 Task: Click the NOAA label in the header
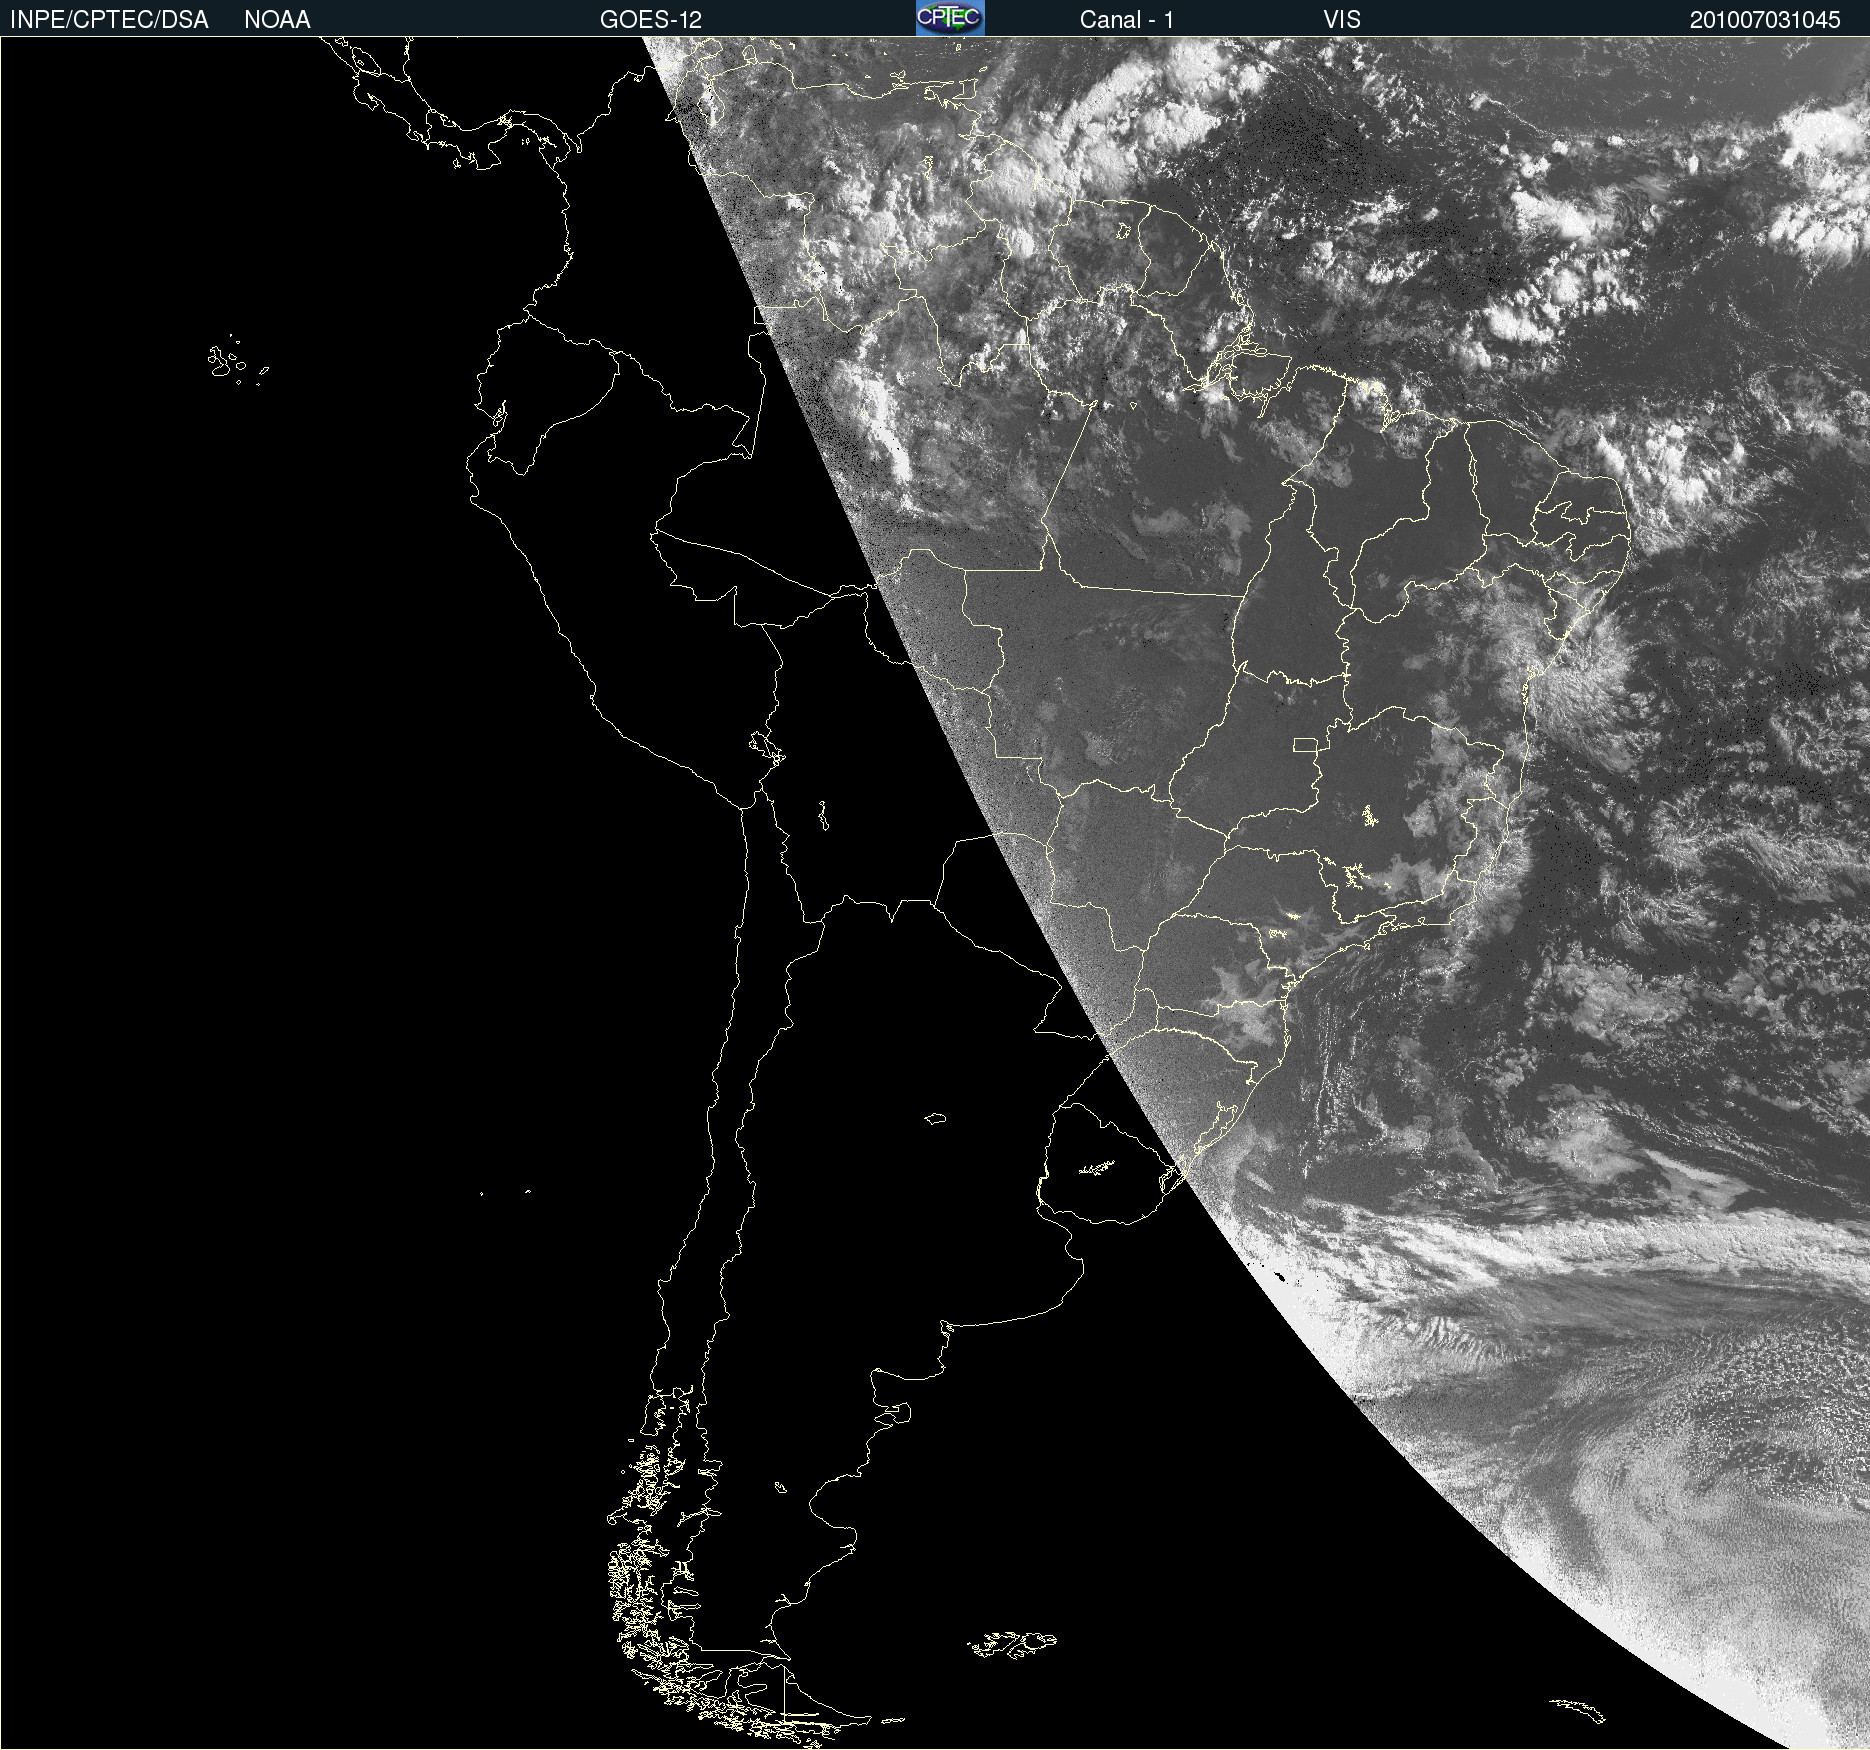[x=277, y=20]
